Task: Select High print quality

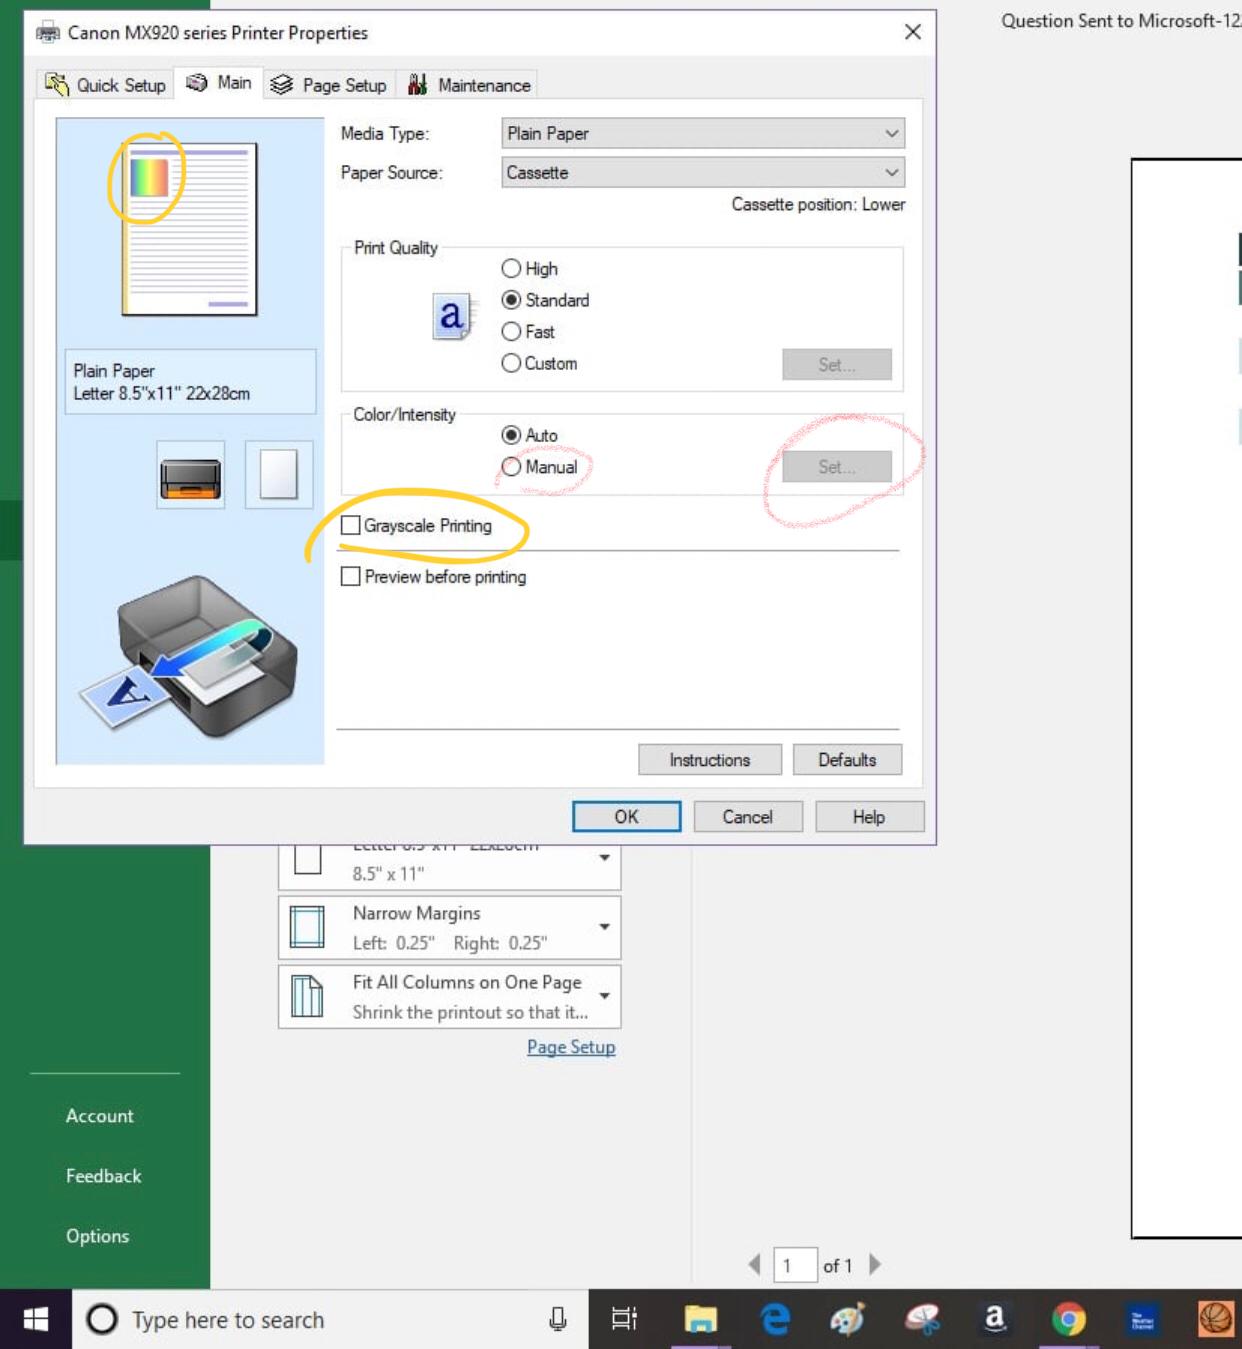Action: (x=530, y=269)
